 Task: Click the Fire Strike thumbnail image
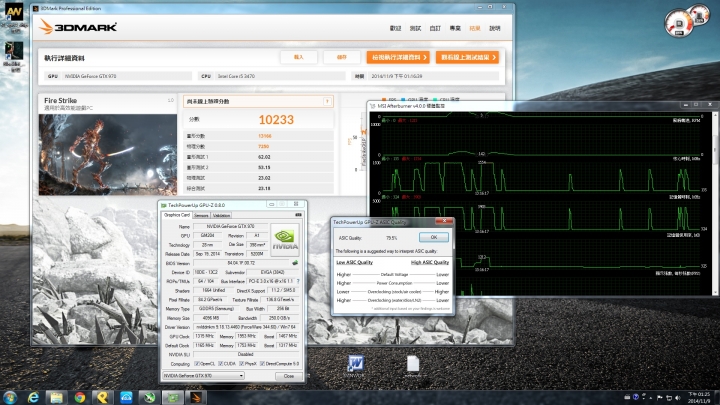pos(107,155)
